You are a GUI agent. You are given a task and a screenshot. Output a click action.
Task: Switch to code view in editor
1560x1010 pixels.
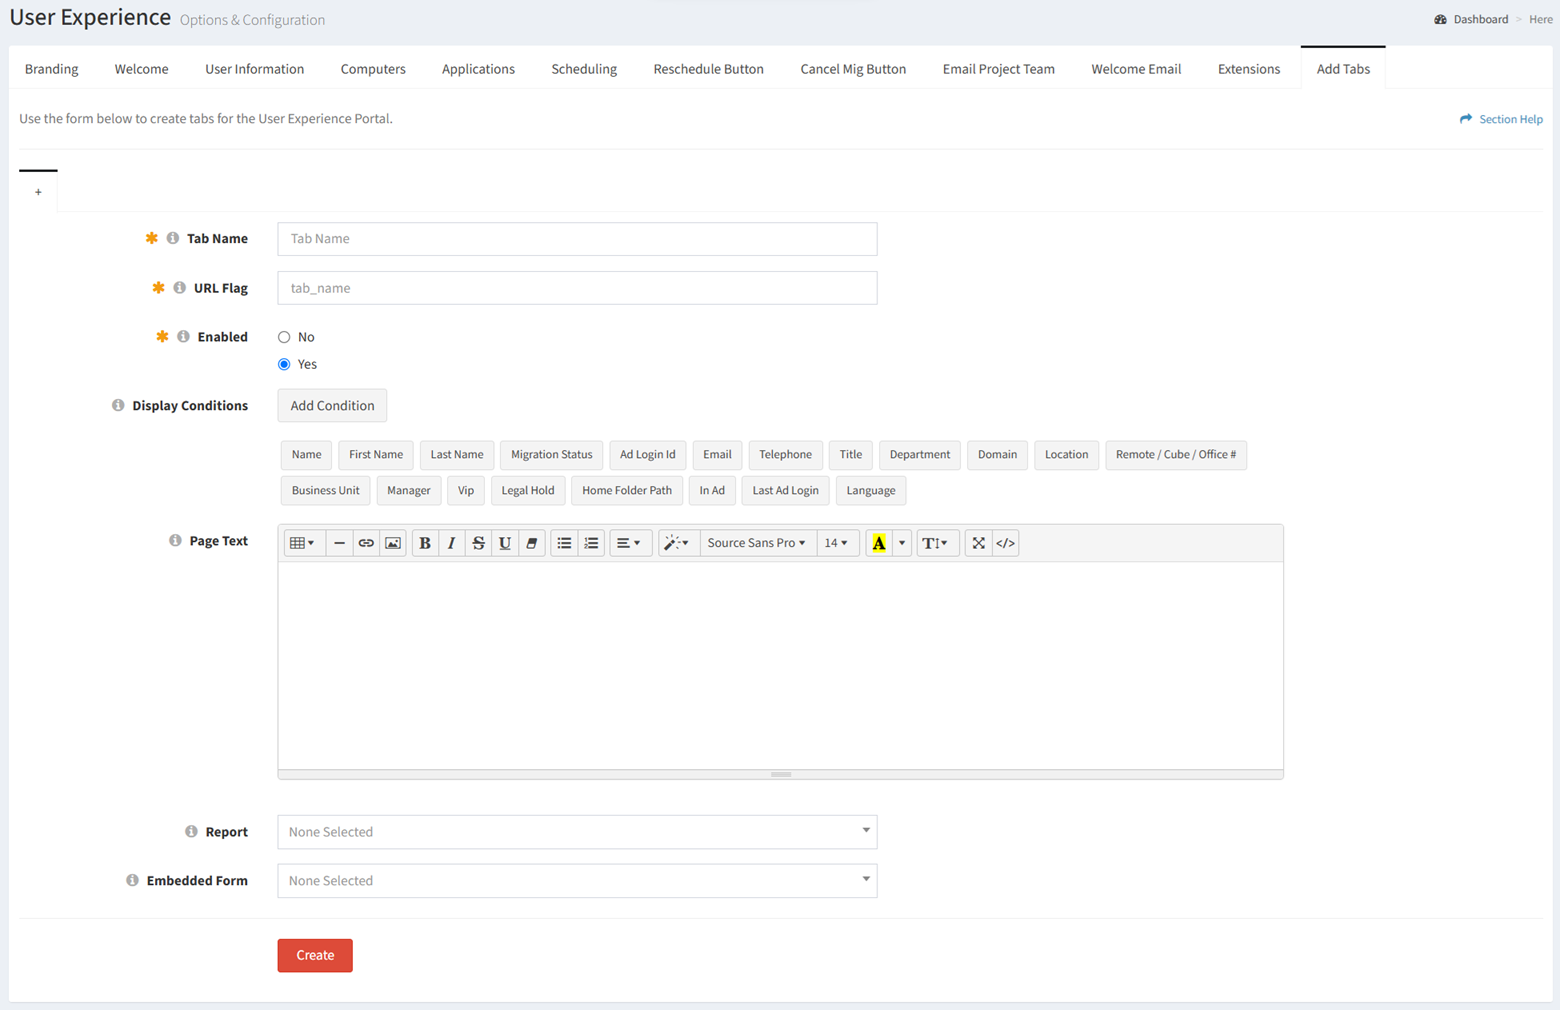[x=1006, y=543]
